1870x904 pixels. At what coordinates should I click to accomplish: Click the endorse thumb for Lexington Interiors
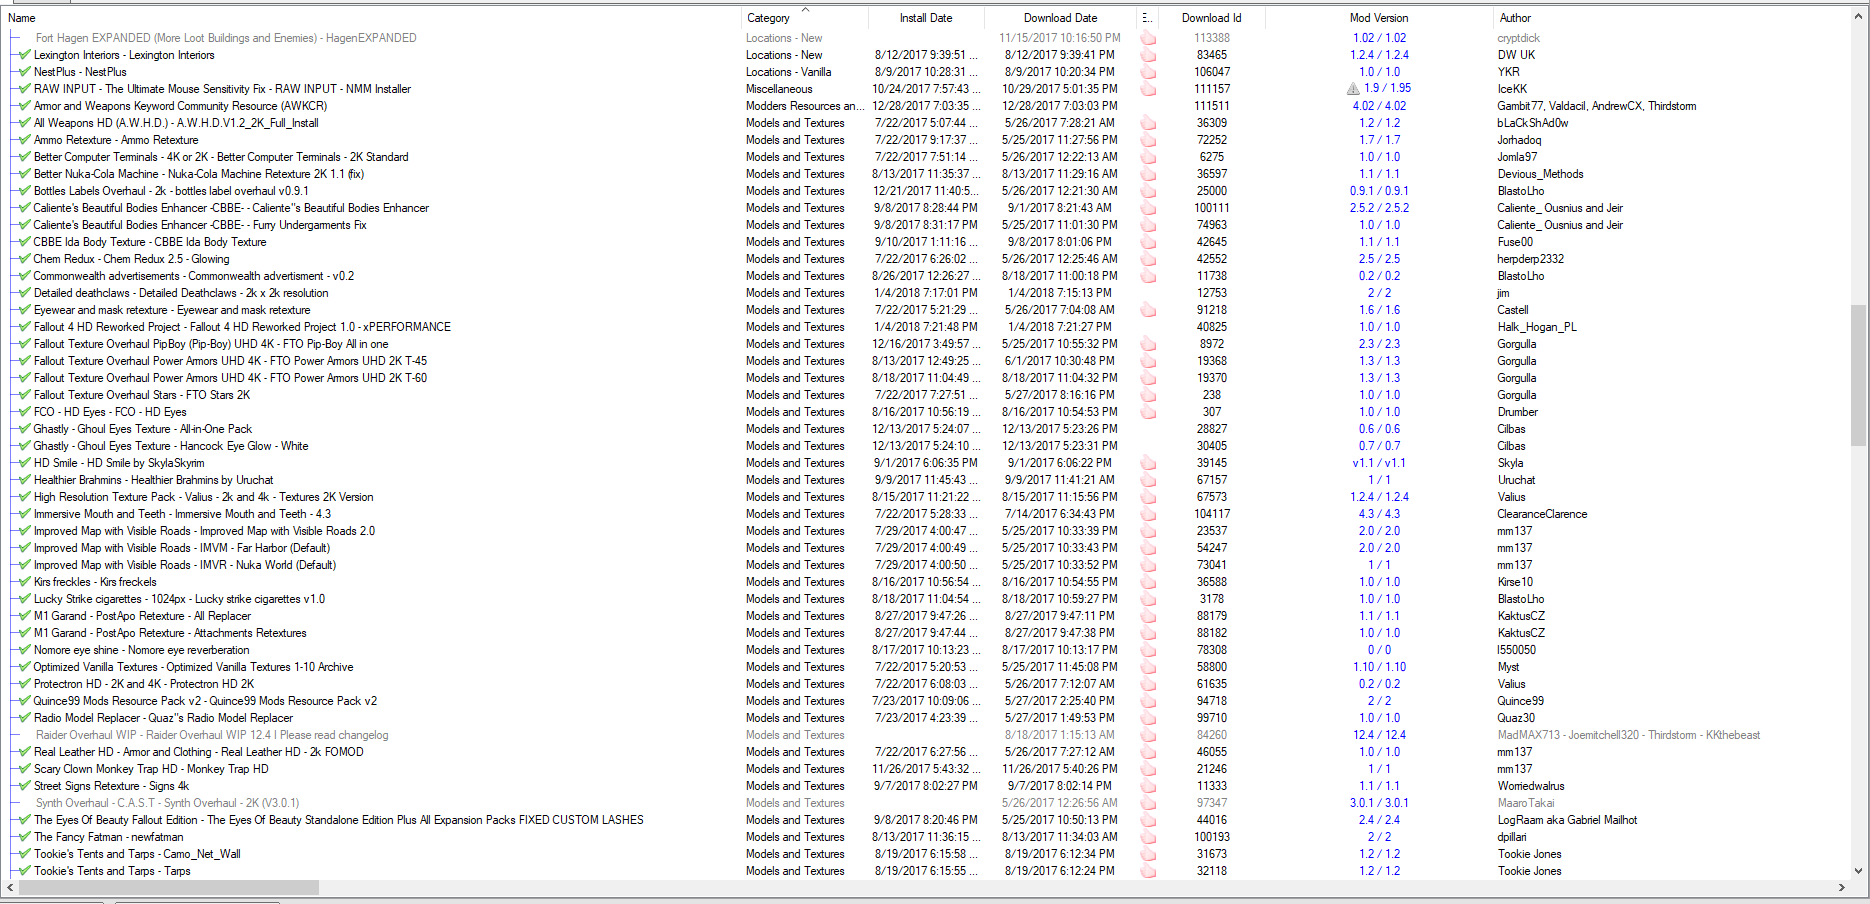pos(1148,55)
